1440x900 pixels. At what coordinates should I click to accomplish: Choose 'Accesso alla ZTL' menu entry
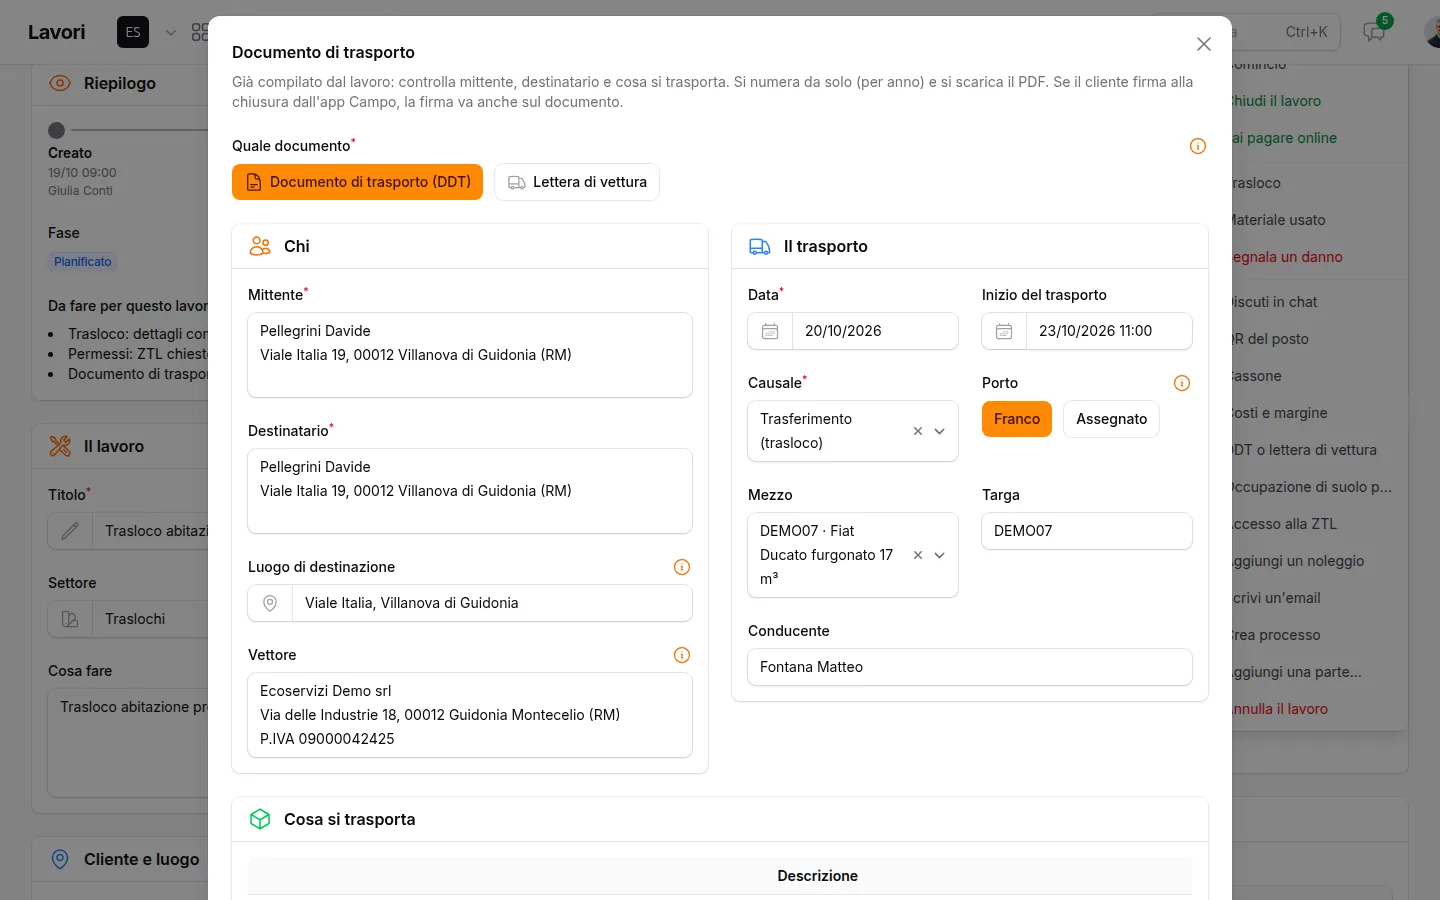(x=1284, y=524)
